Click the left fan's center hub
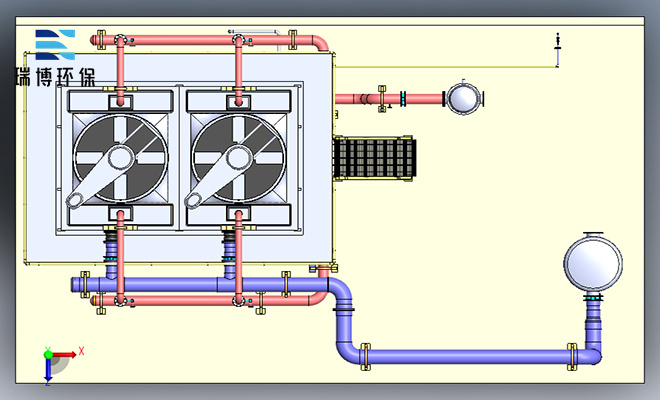 click(121, 157)
